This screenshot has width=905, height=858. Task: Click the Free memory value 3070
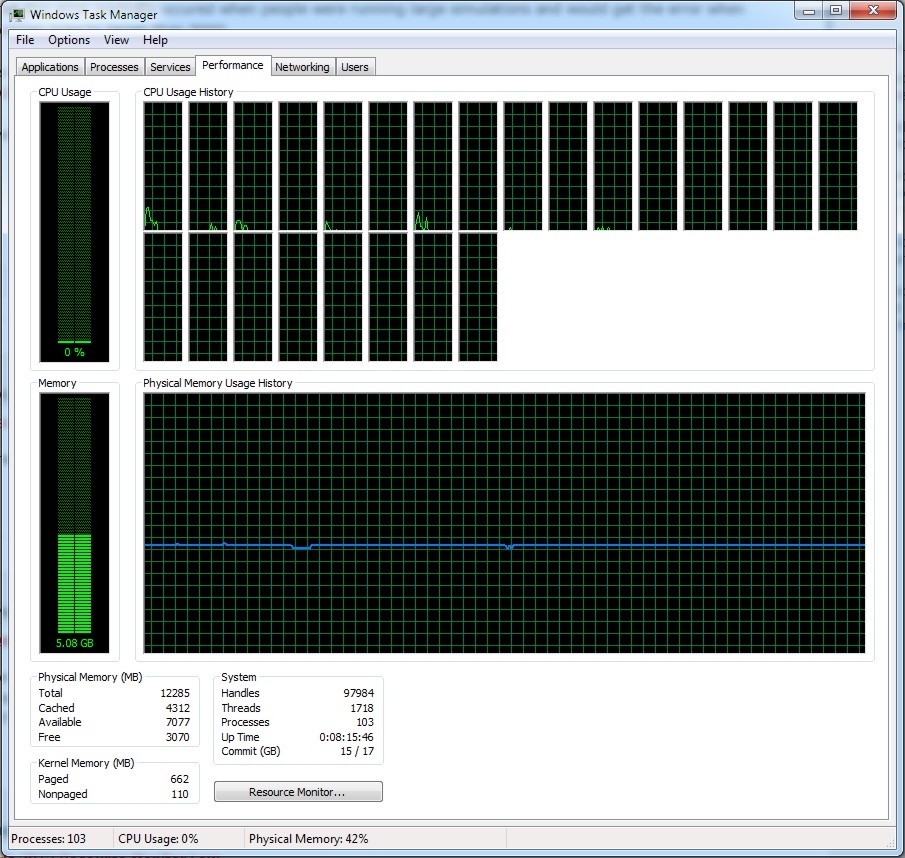178,737
